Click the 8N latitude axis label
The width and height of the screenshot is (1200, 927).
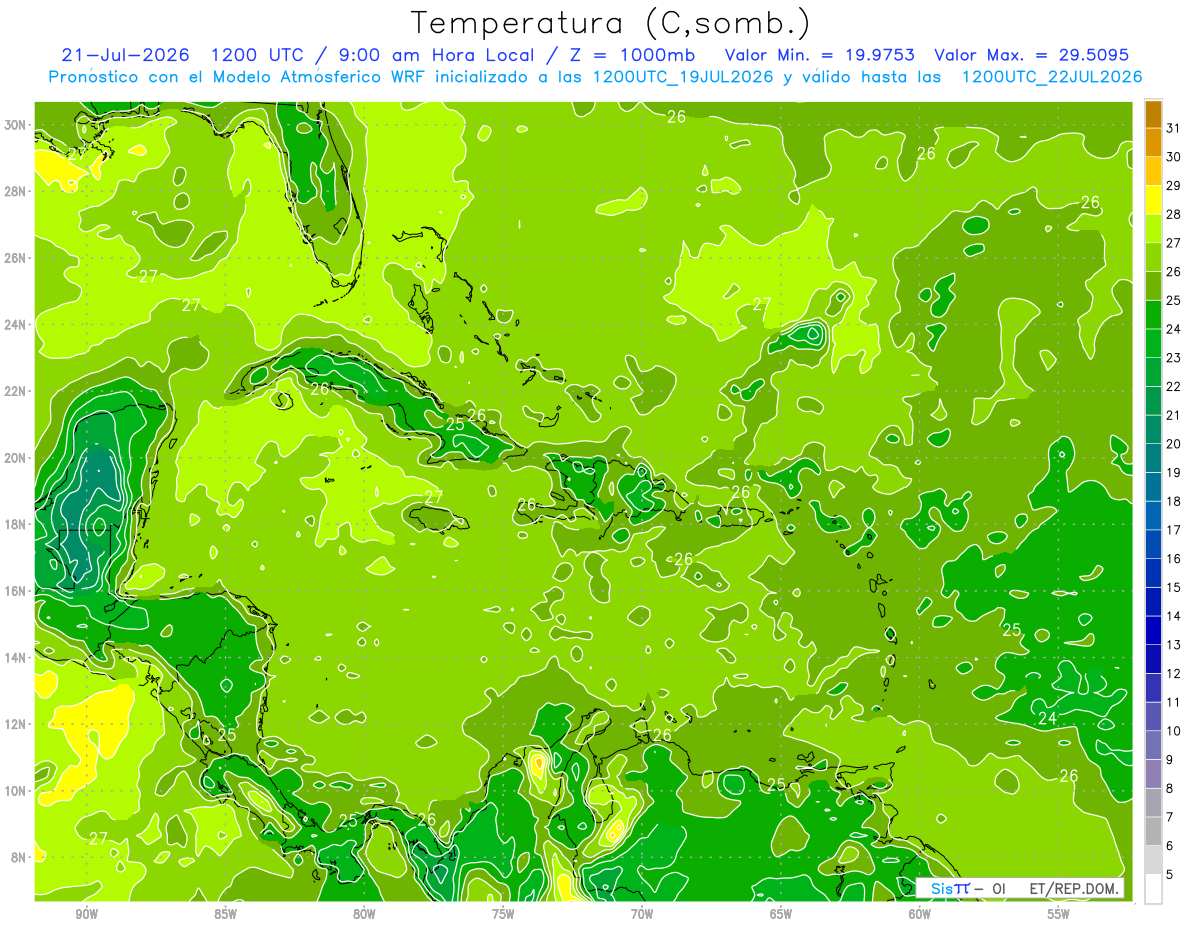tap(19, 857)
